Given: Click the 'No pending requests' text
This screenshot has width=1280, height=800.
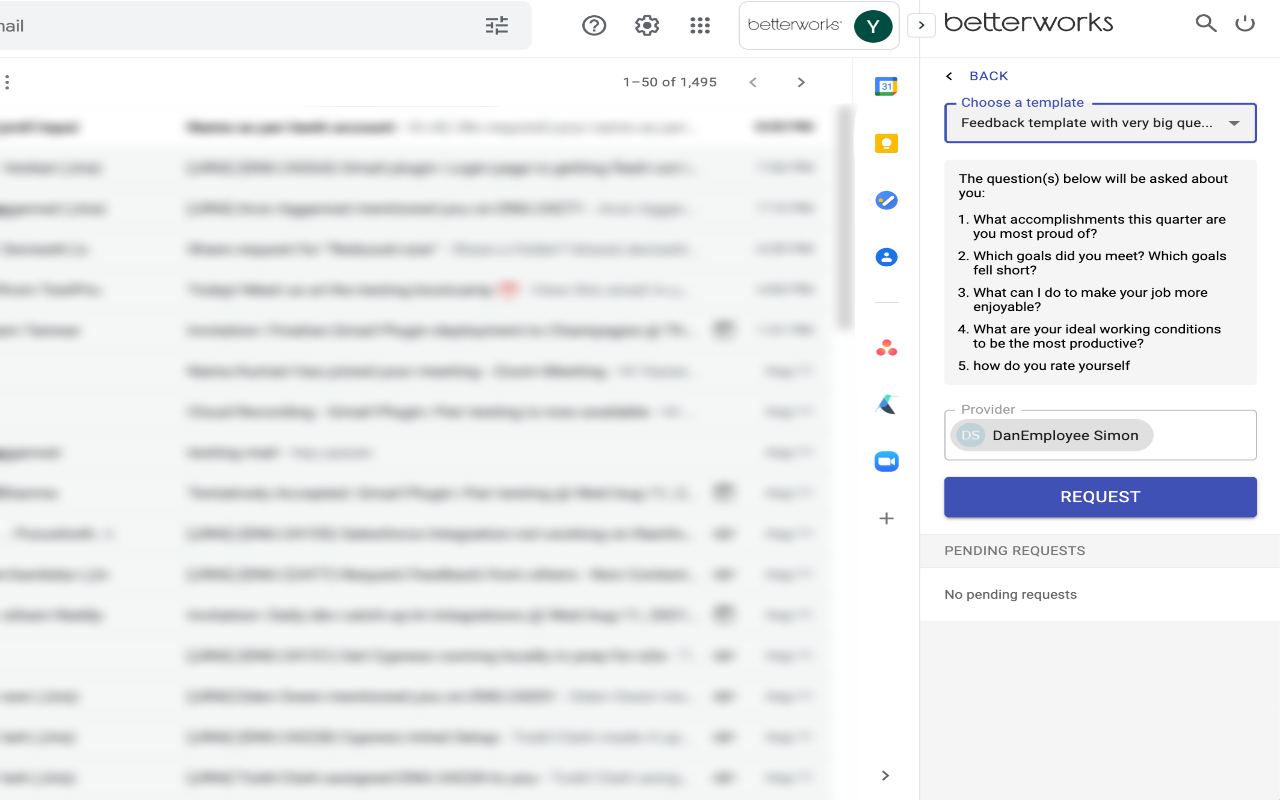Looking at the screenshot, I should tap(1010, 594).
